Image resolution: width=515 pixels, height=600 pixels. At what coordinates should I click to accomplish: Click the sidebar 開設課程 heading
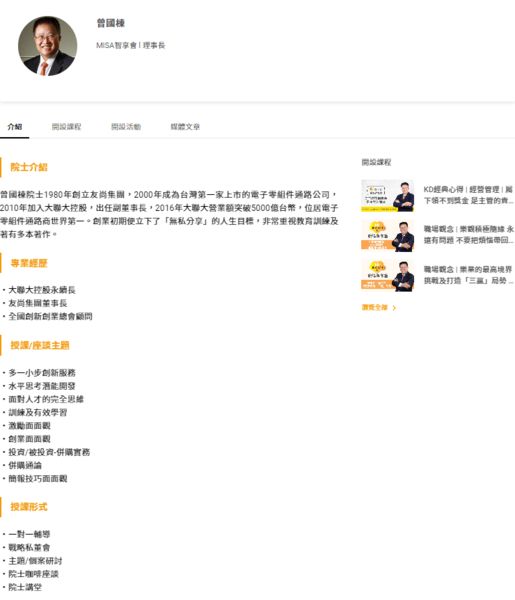376,162
